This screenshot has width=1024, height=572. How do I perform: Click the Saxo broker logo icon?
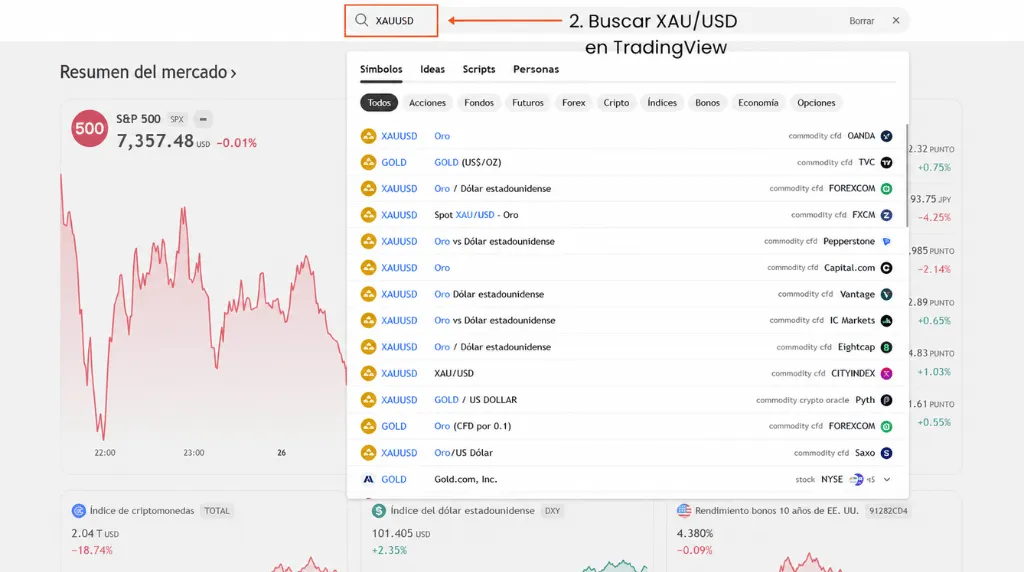[886, 453]
